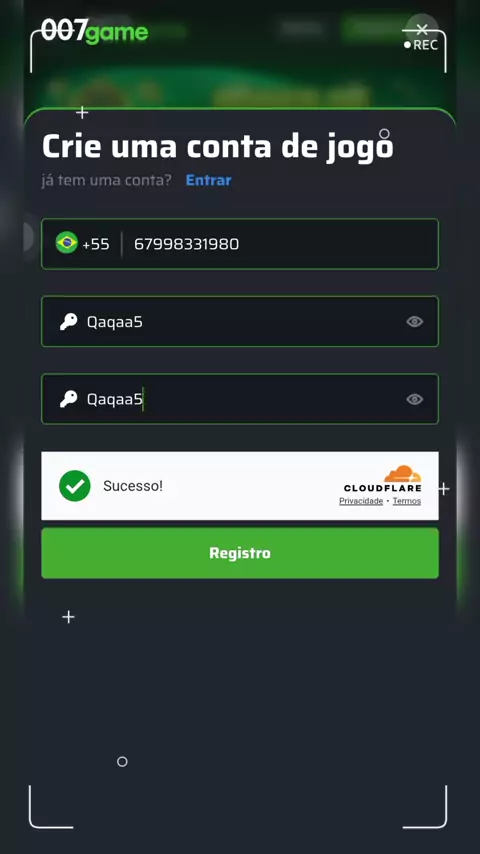Image resolution: width=480 pixels, height=854 pixels.
Task: Click the Crie uma conta de jogo heading
Action: pos(217,147)
